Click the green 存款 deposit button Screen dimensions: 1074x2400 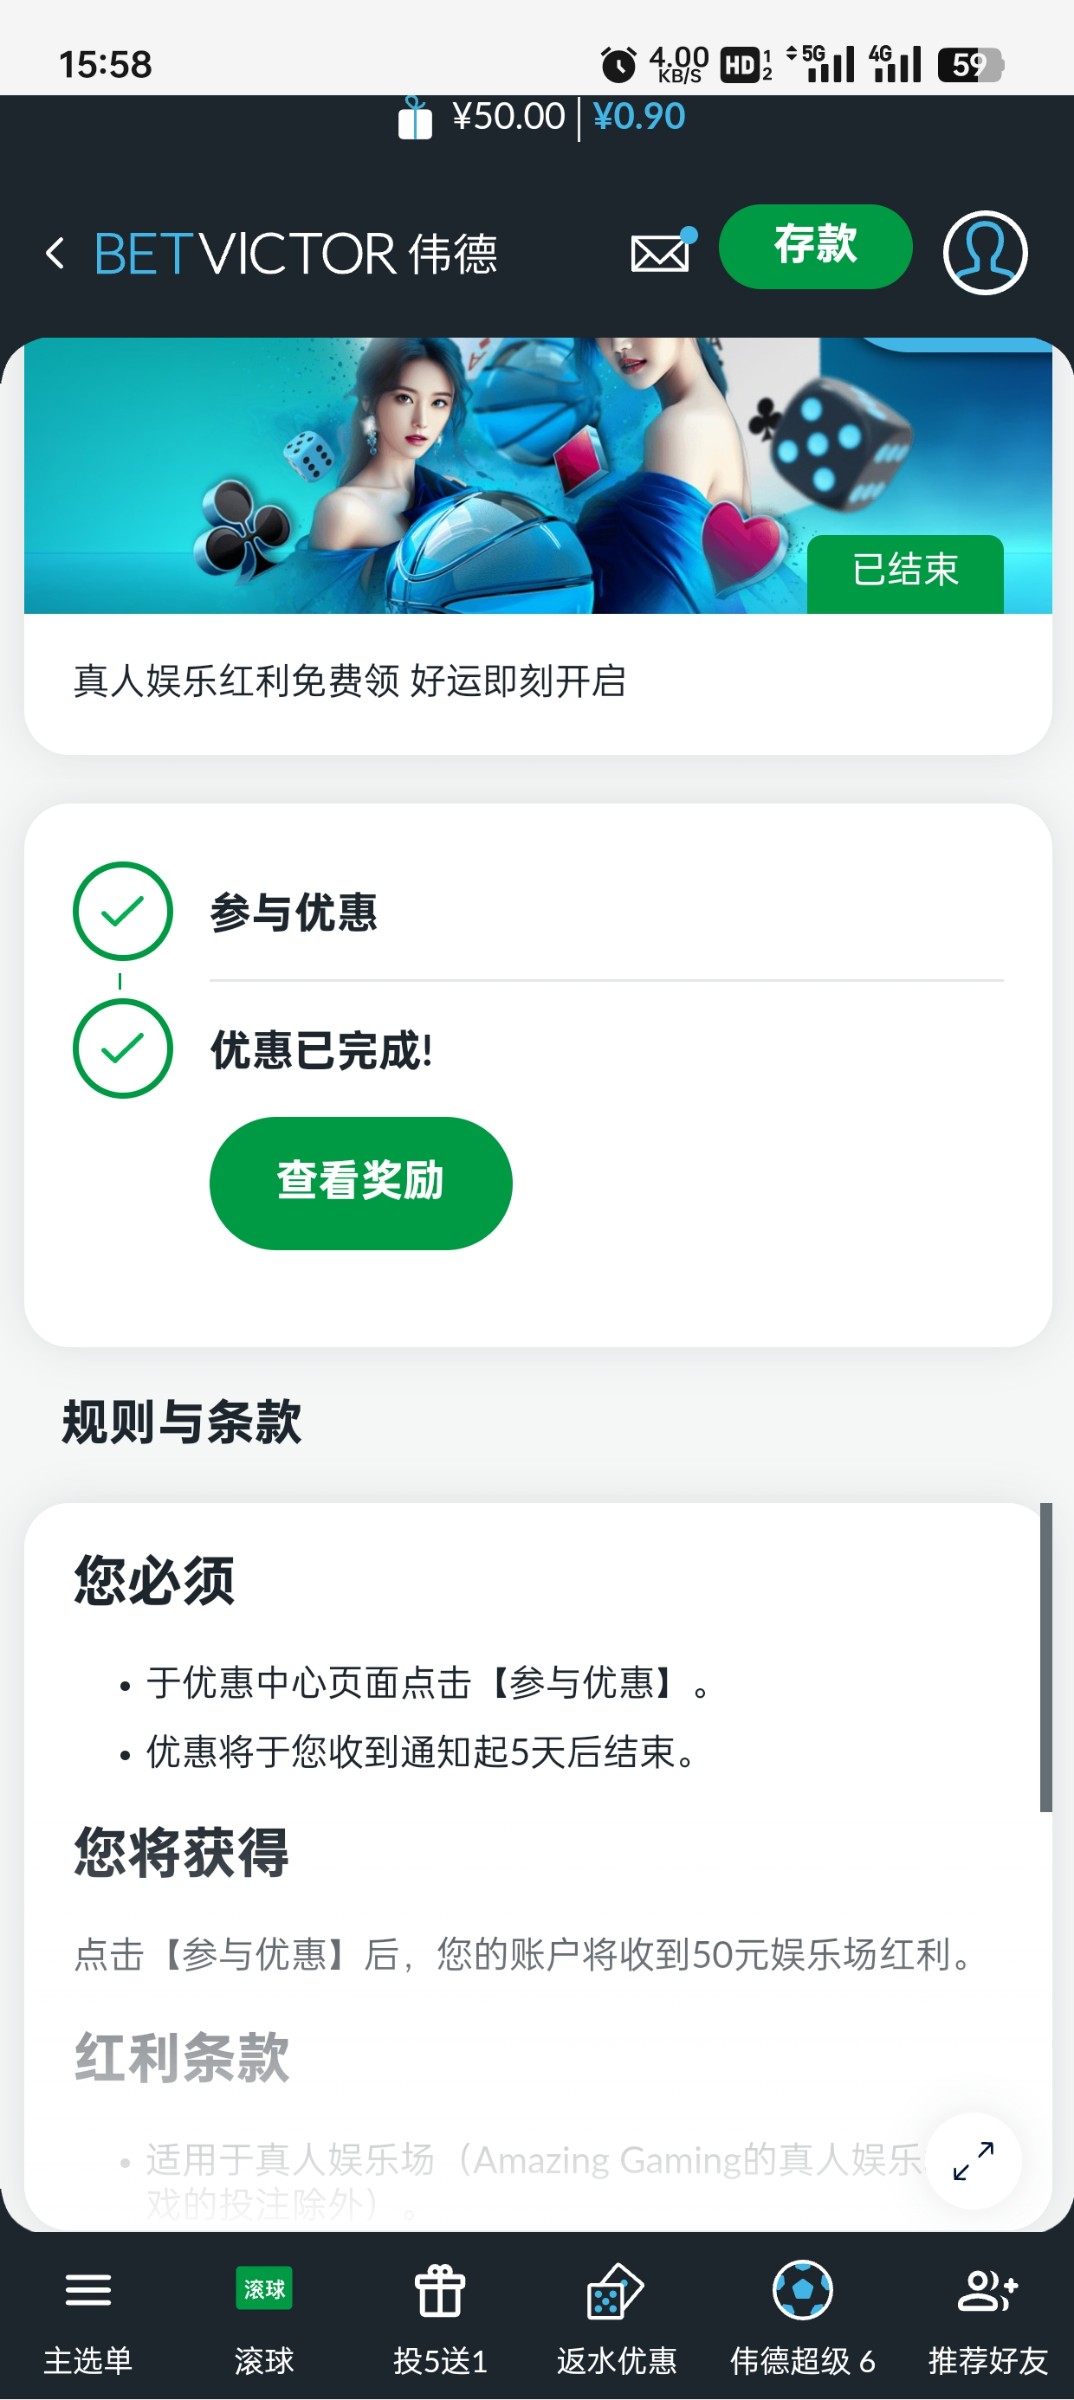pyautogui.click(x=815, y=246)
